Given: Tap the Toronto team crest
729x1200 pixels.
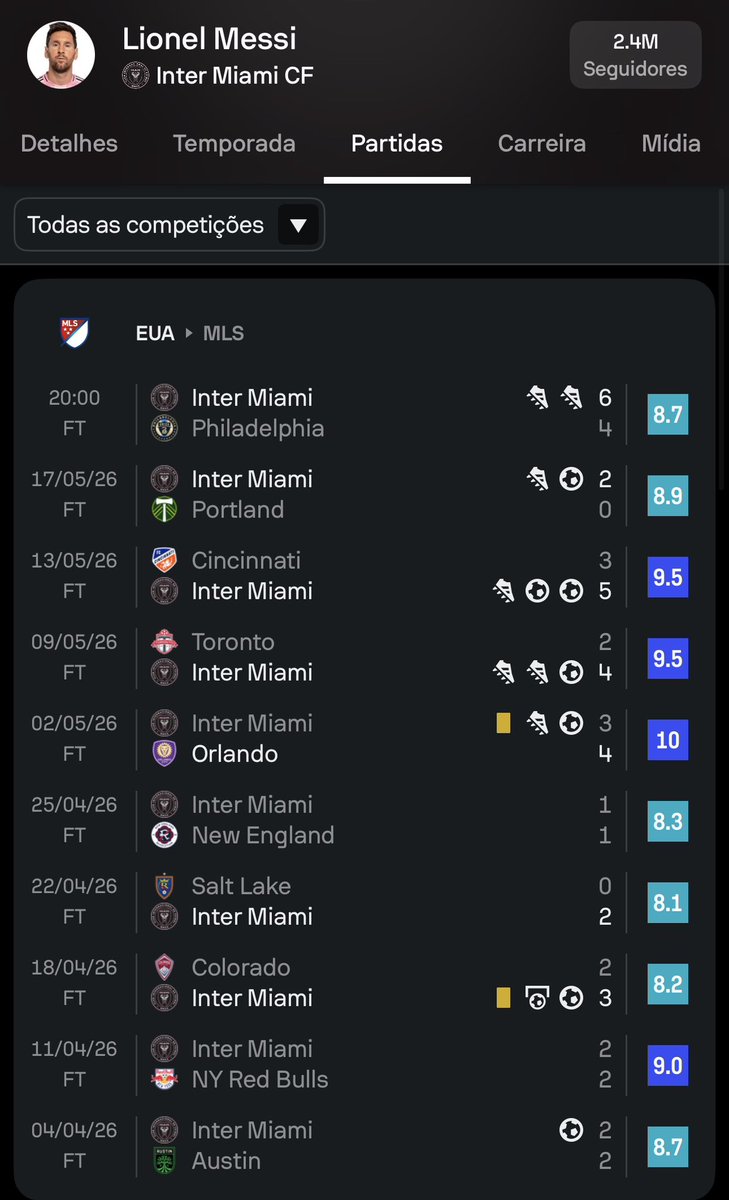Looking at the screenshot, I should [164, 642].
